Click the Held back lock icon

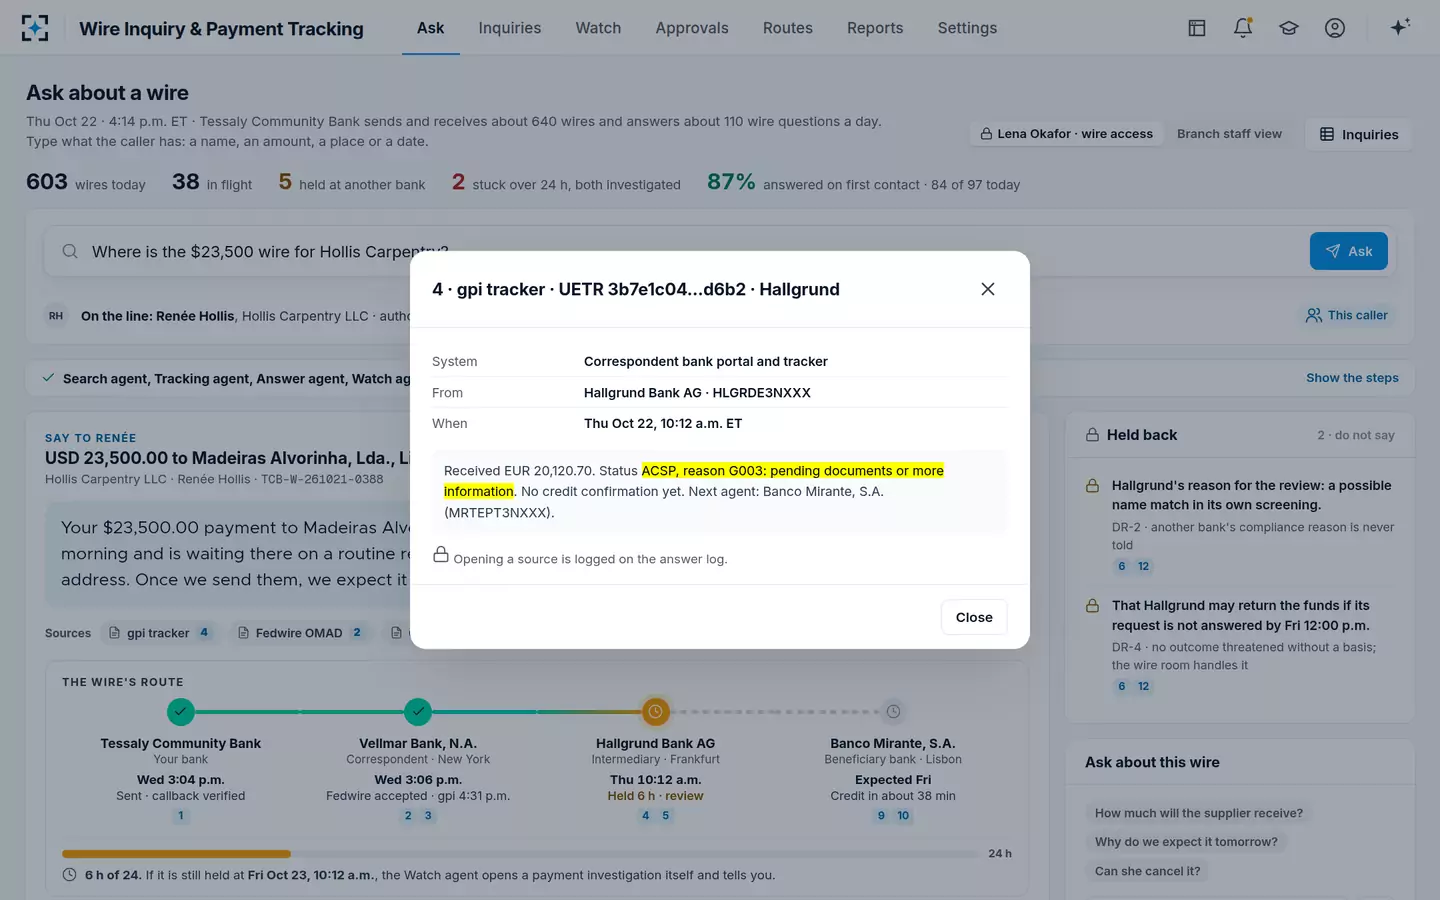pyautogui.click(x=1093, y=435)
